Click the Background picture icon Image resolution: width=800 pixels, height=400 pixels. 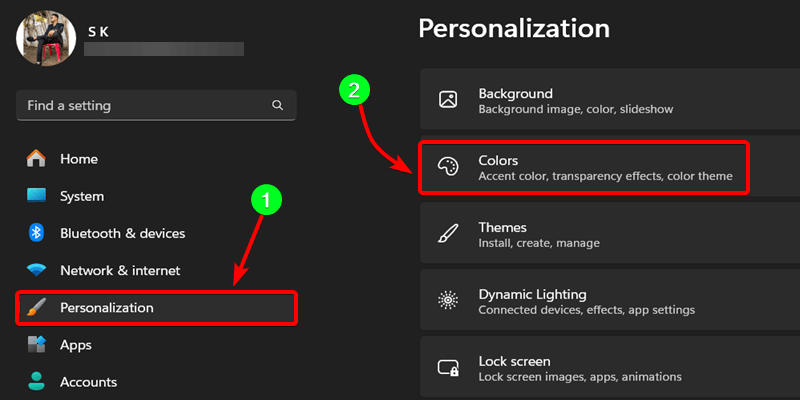coord(448,100)
